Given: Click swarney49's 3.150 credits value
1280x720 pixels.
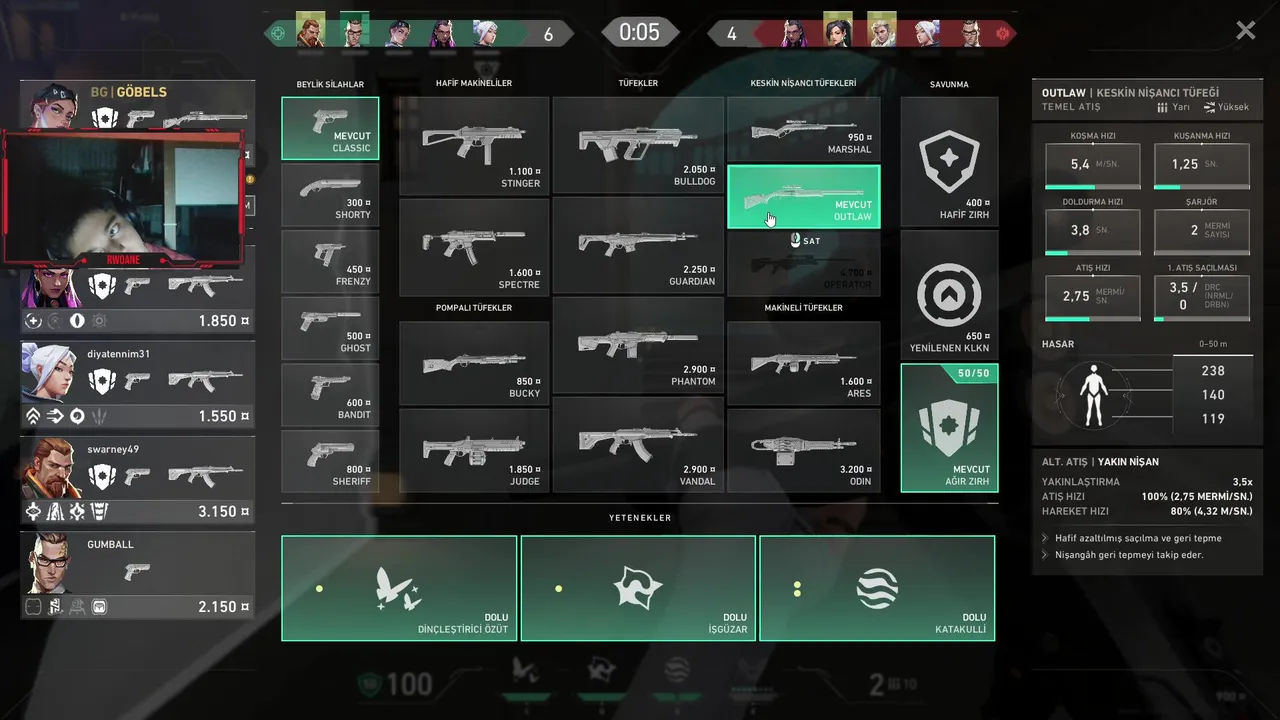Looking at the screenshot, I should (x=223, y=511).
